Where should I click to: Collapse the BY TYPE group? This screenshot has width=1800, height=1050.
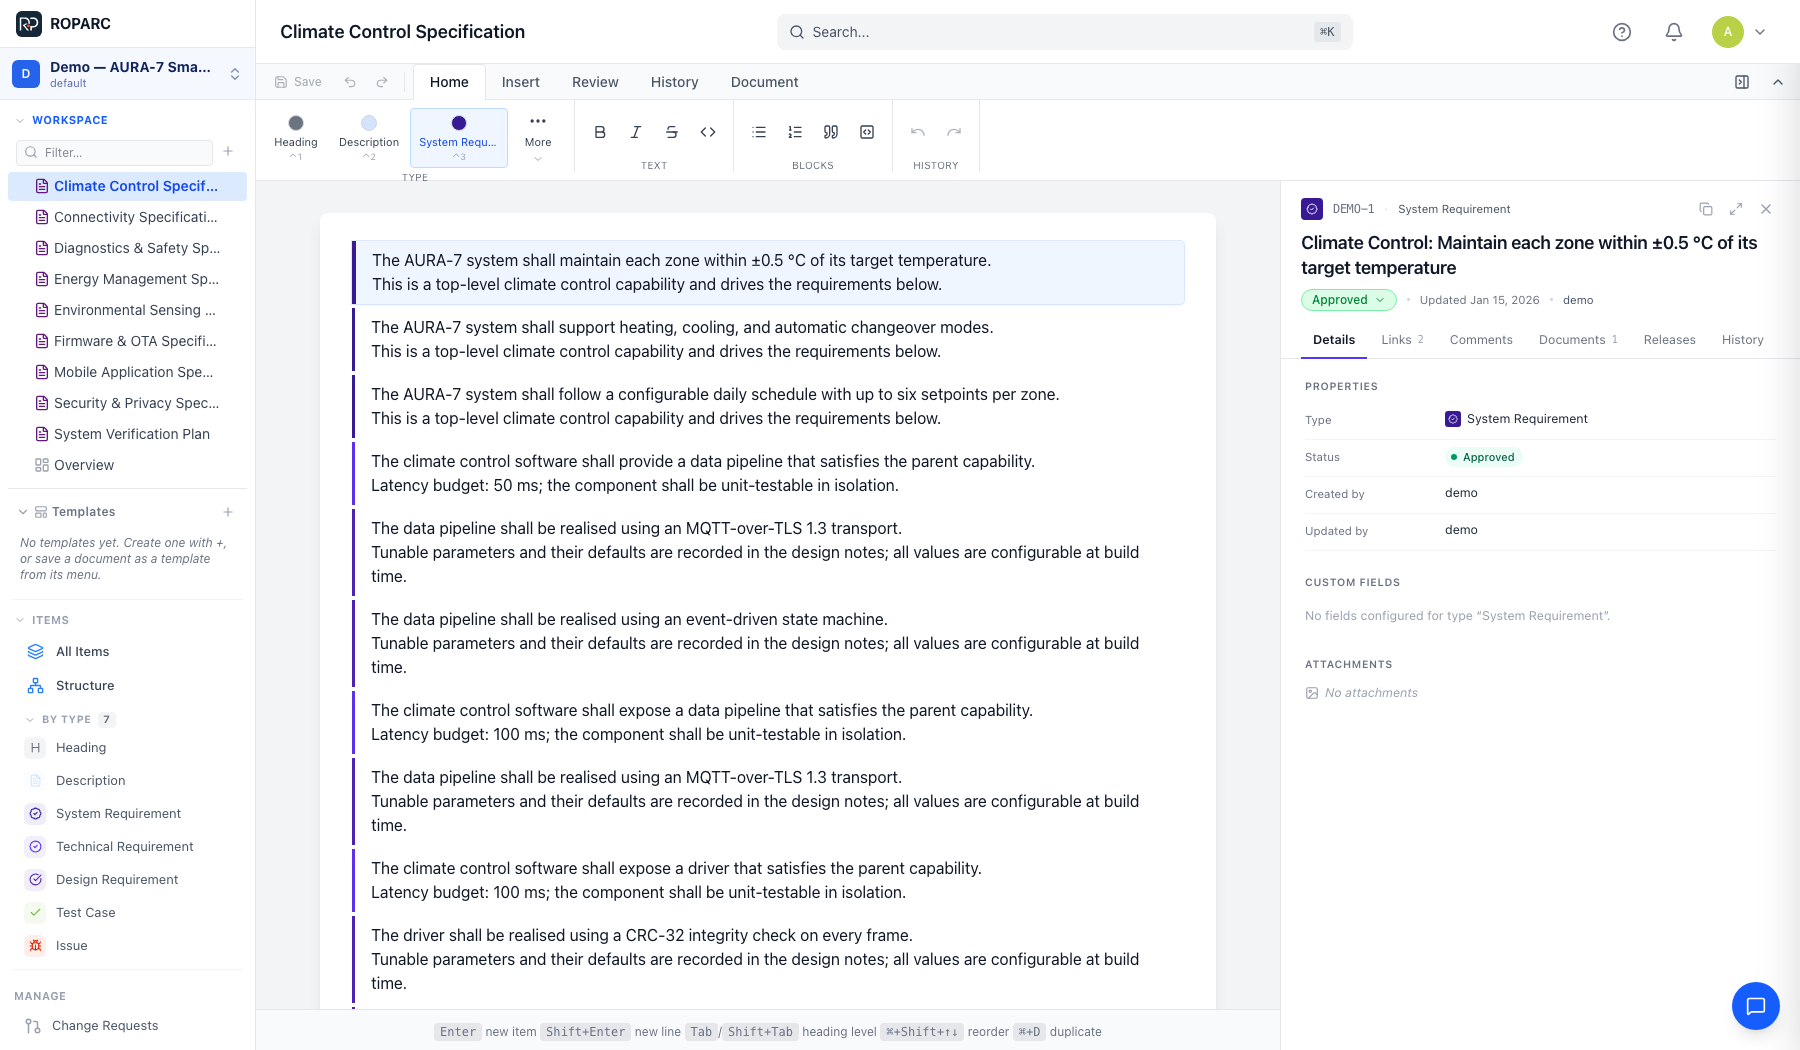coord(30,720)
